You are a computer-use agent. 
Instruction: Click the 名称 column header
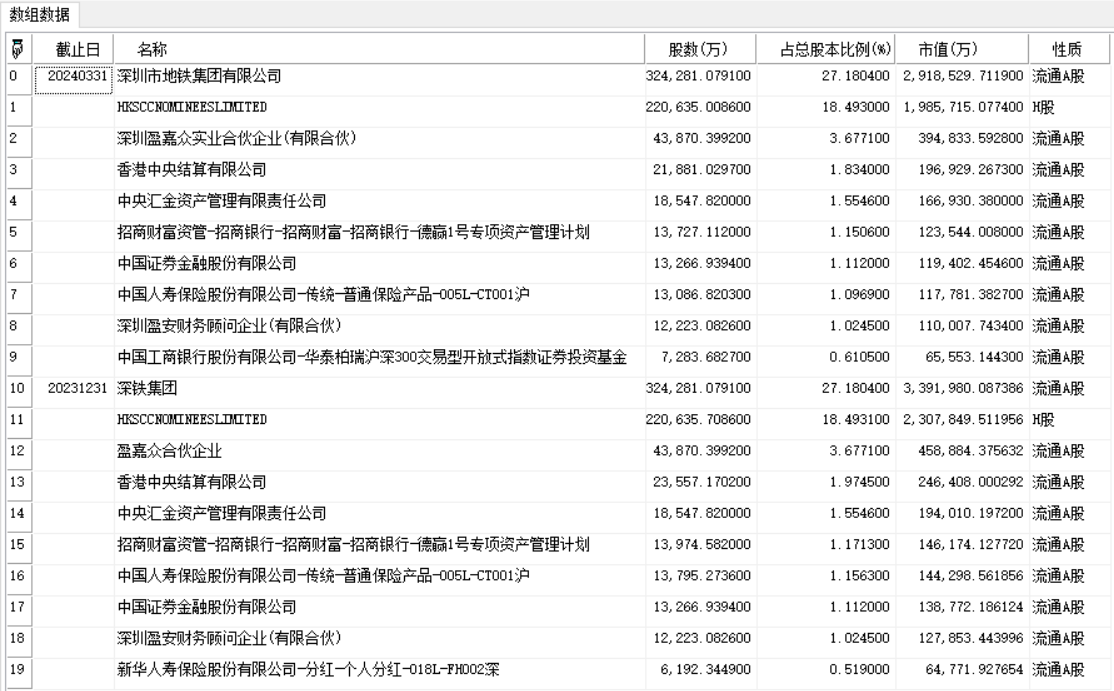(x=152, y=49)
